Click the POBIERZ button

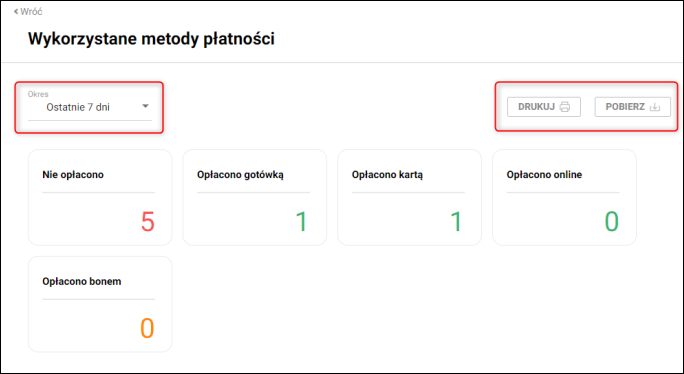(x=633, y=107)
